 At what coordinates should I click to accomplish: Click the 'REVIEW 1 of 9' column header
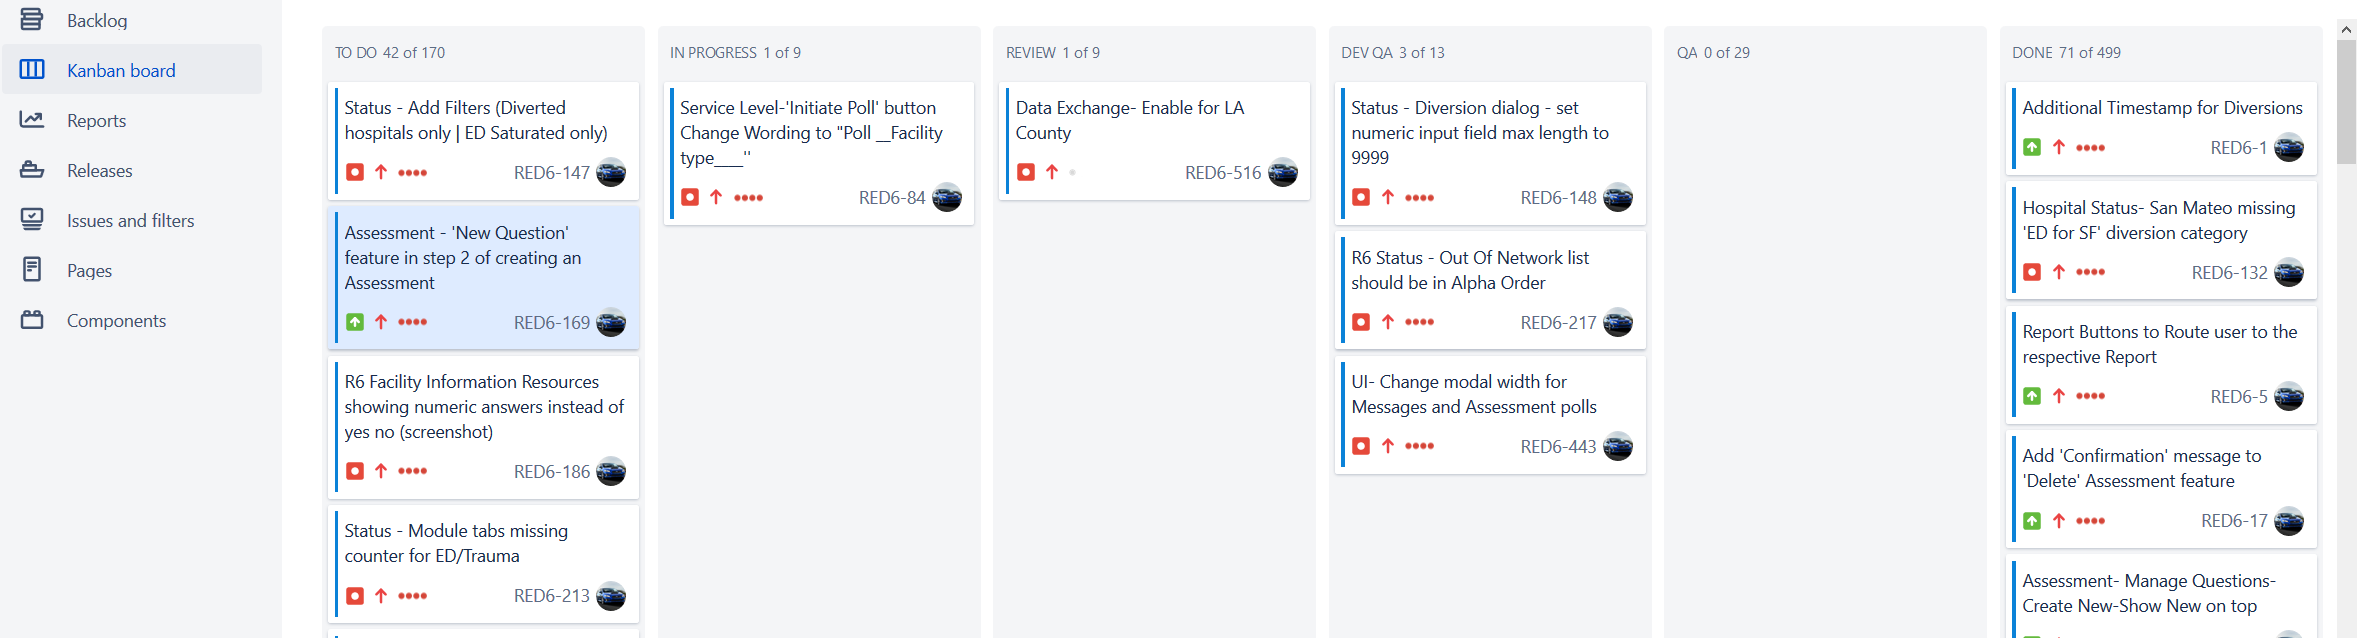(1053, 52)
